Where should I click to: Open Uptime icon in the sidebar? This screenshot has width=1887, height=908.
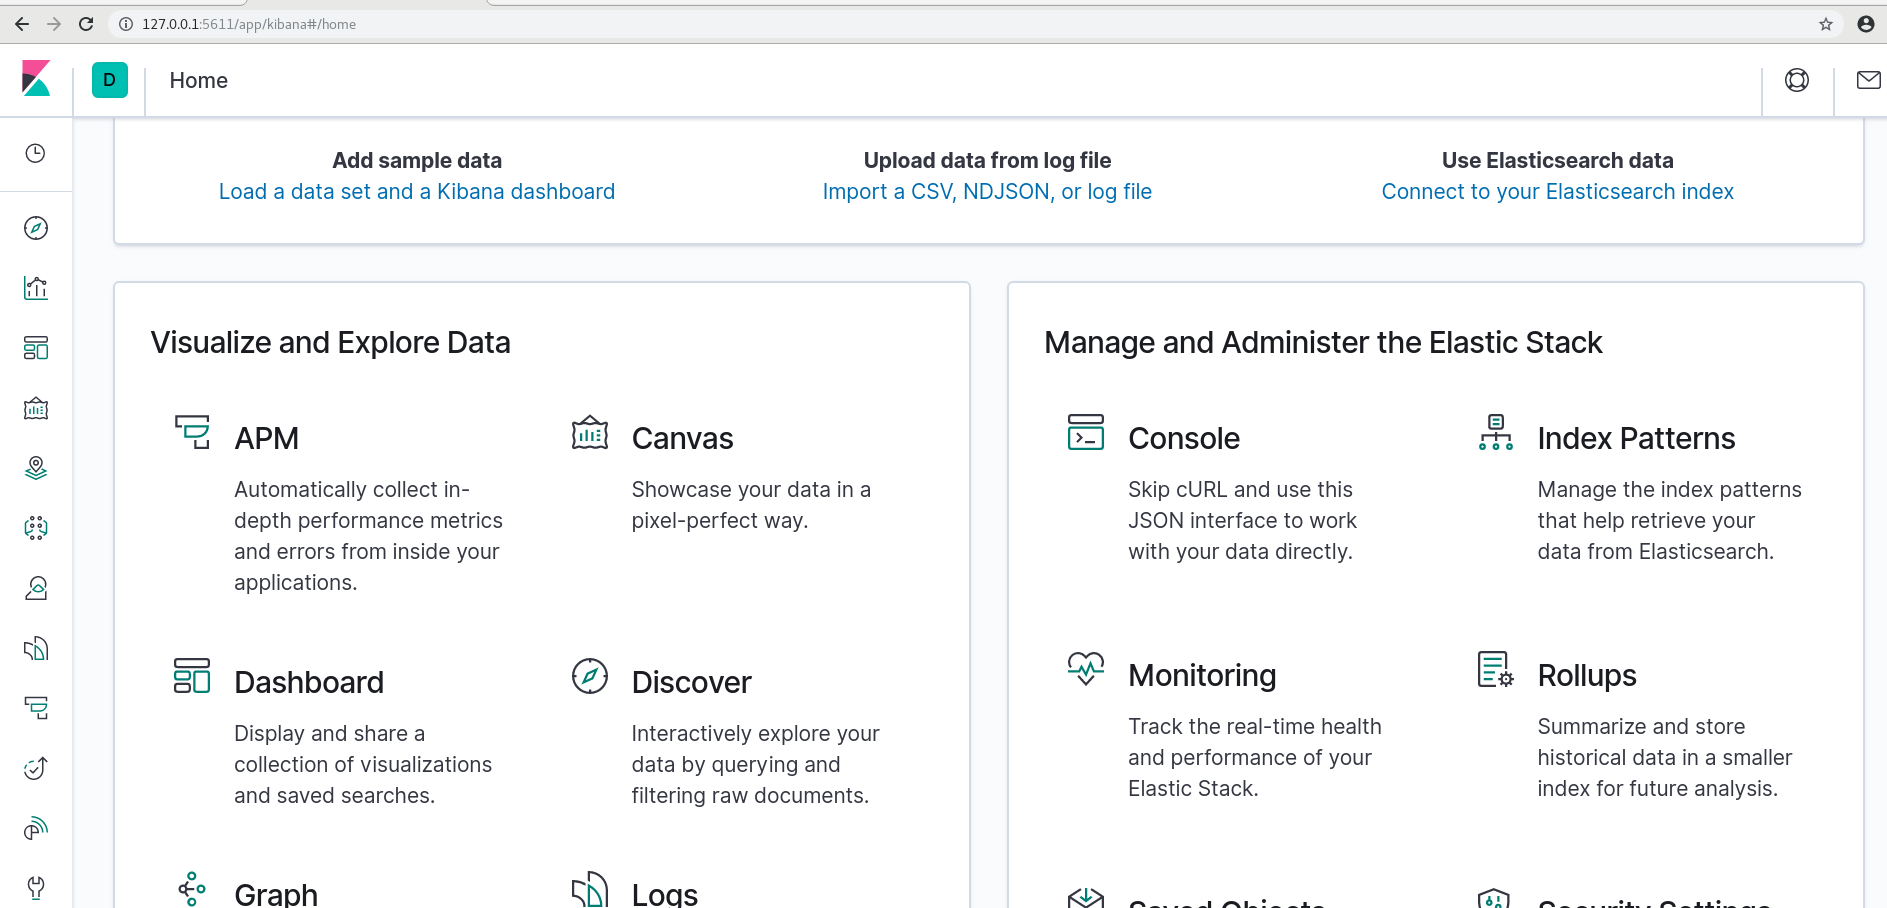pos(36,768)
